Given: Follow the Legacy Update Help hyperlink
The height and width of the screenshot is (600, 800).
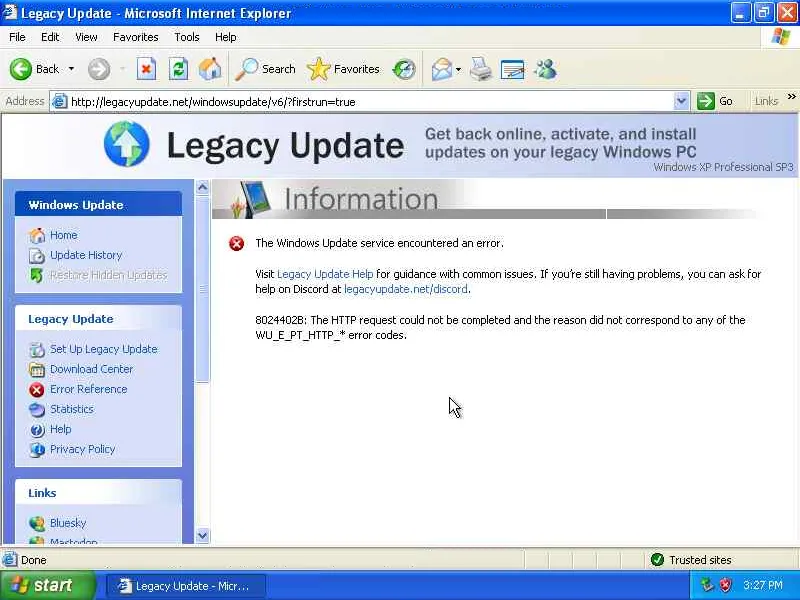Looking at the screenshot, I should click(325, 274).
